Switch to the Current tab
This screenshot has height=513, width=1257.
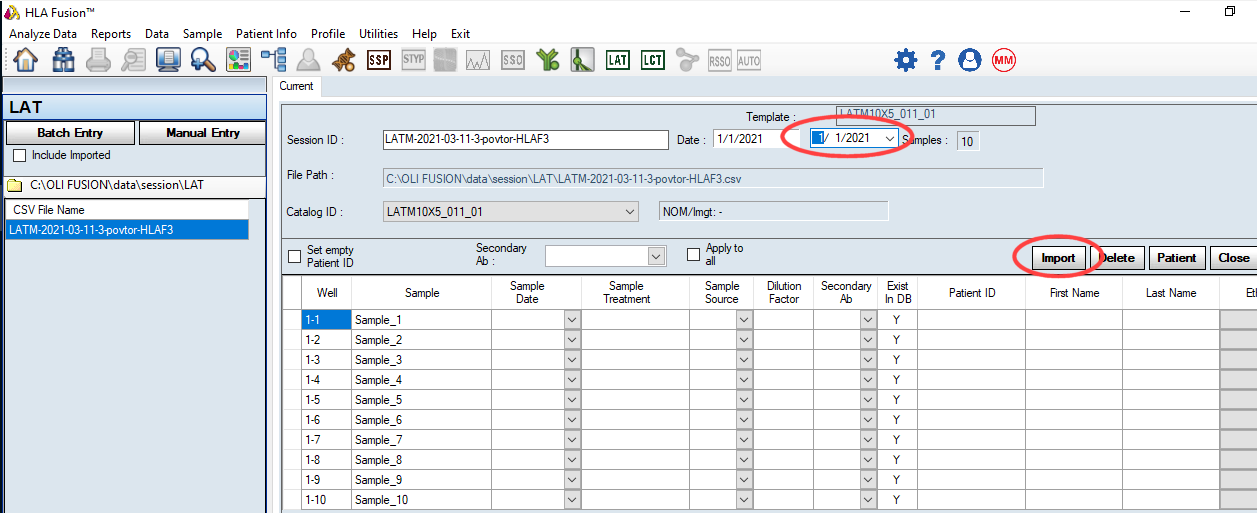(x=296, y=86)
